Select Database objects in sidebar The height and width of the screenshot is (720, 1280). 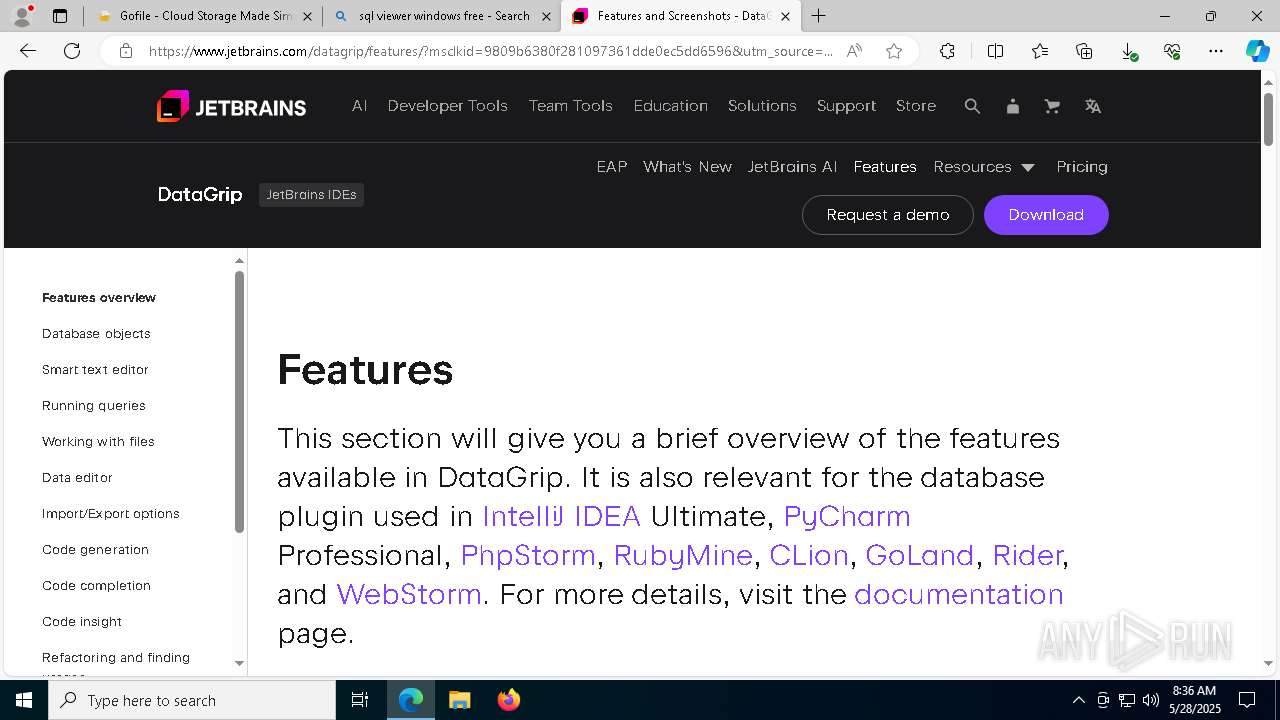pyautogui.click(x=96, y=334)
